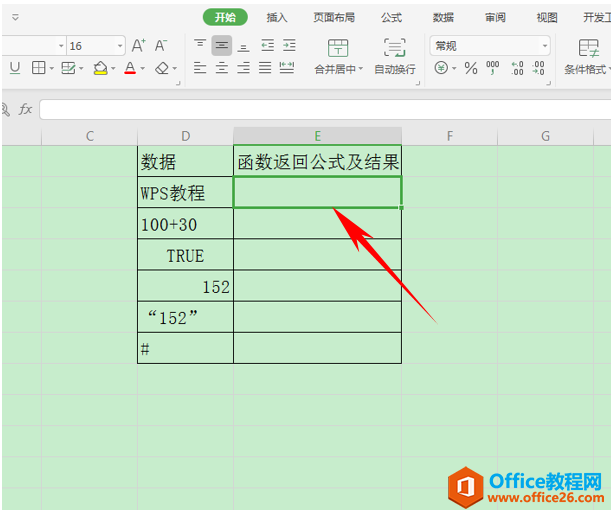Open alignment settings dialog launcher
The image size is (611, 515).
418,83
